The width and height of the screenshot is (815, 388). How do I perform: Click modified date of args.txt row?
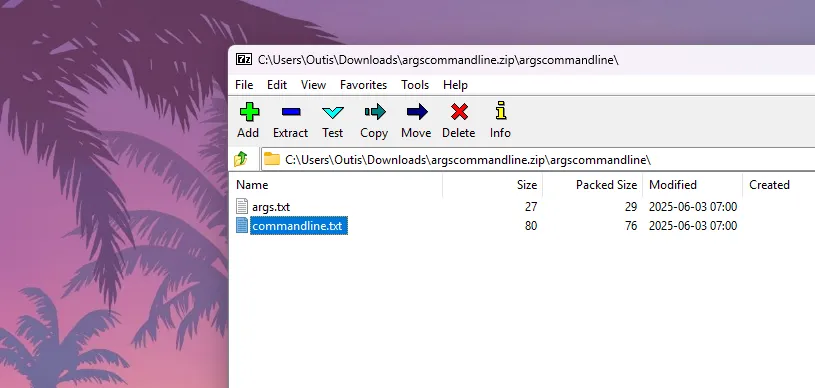click(693, 207)
